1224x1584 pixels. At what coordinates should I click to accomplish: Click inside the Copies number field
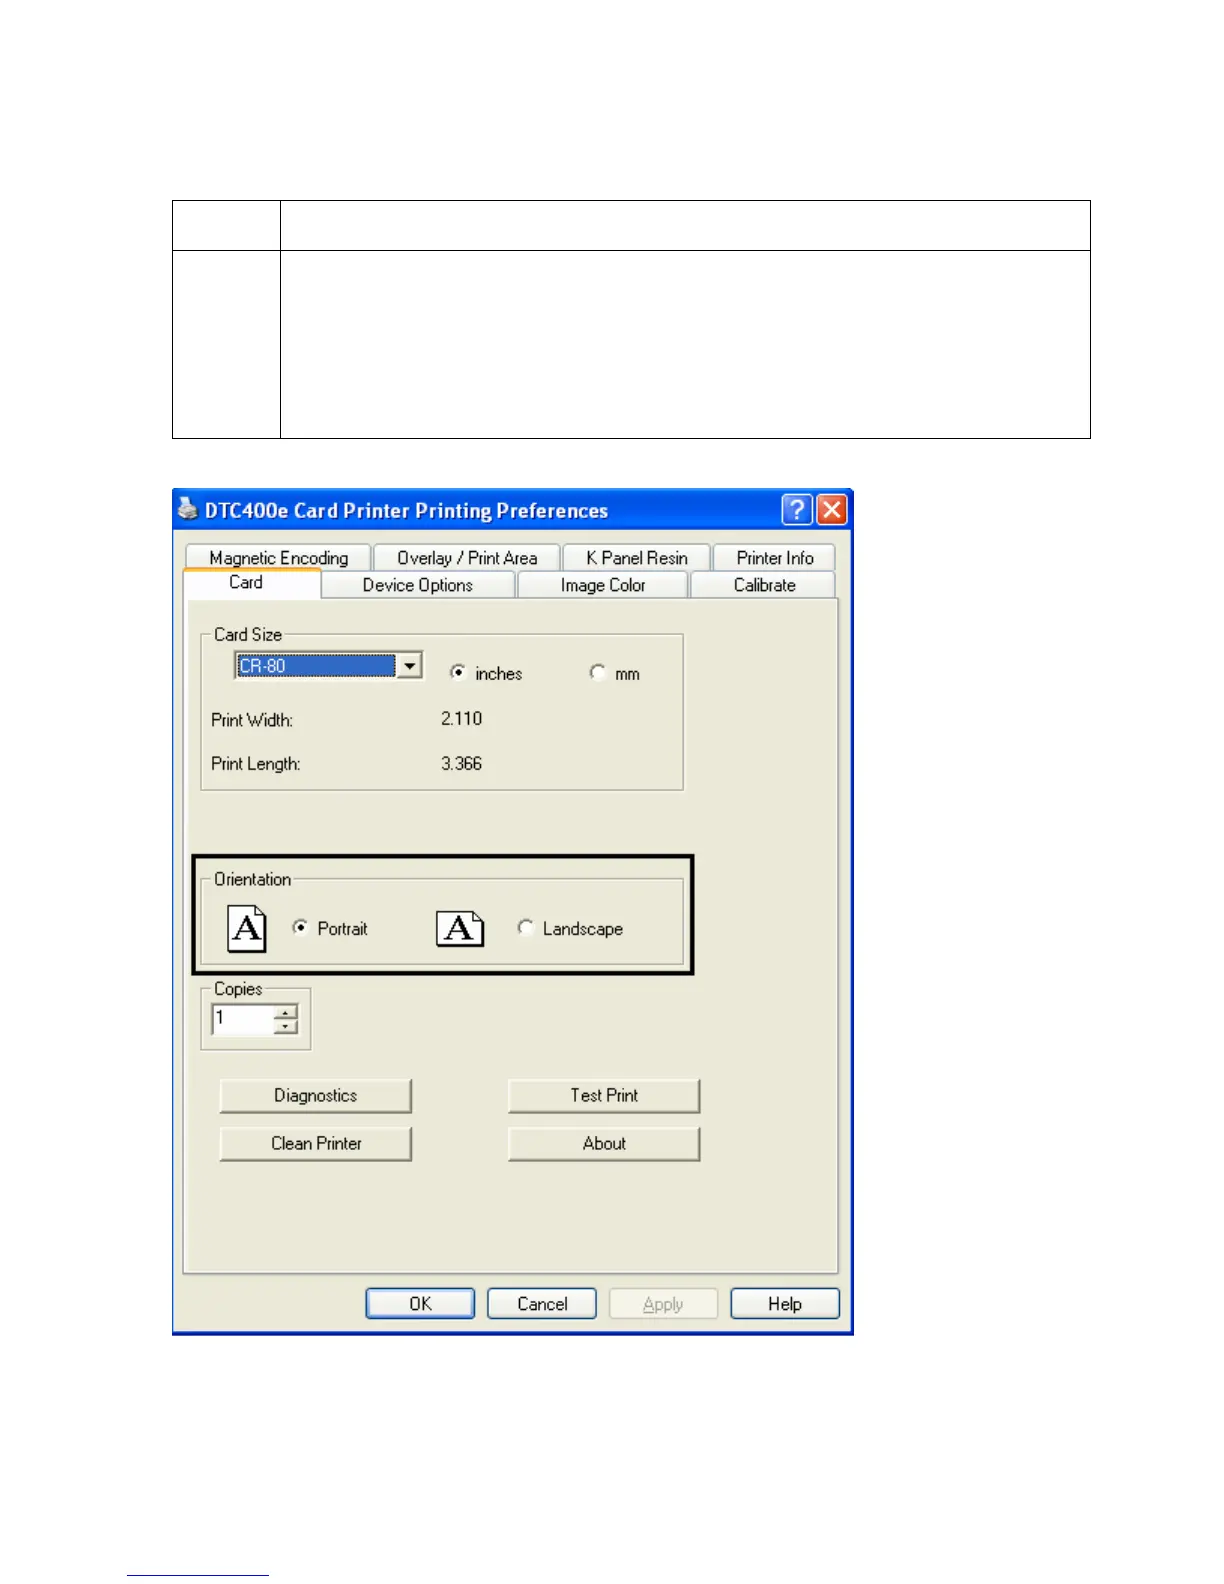point(242,1020)
